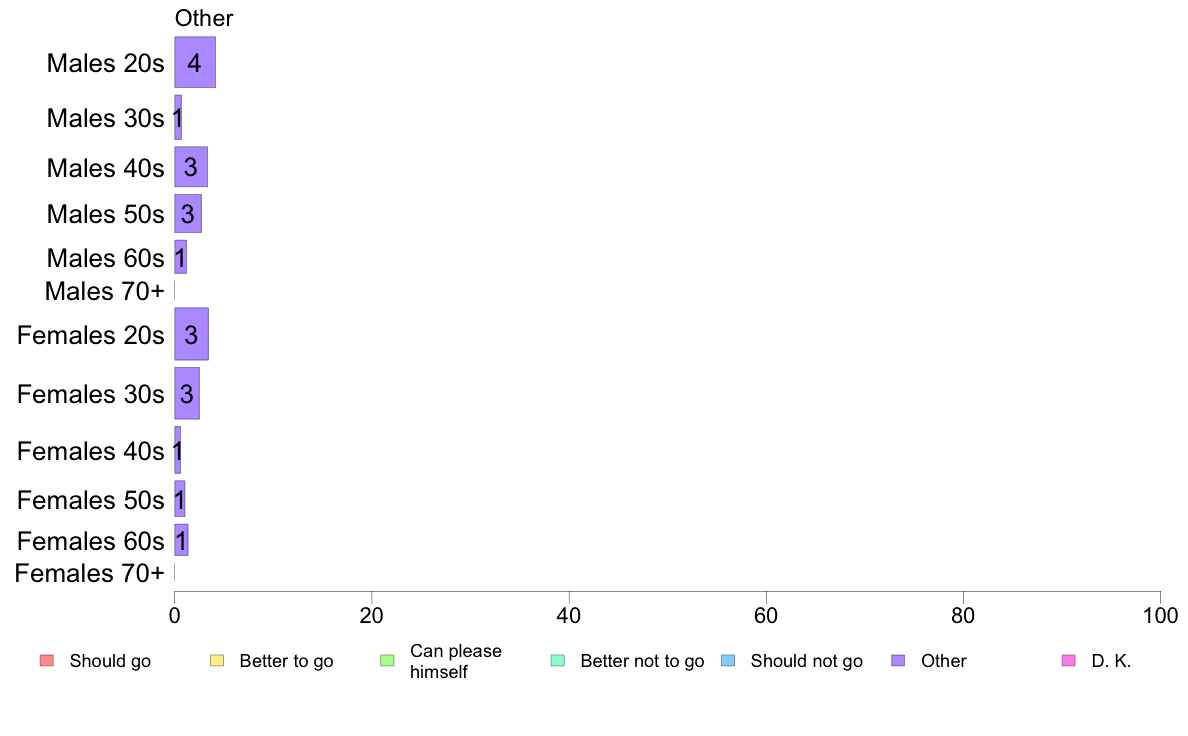
Task: Click the green Can please himself swatch
Action: coord(387,660)
